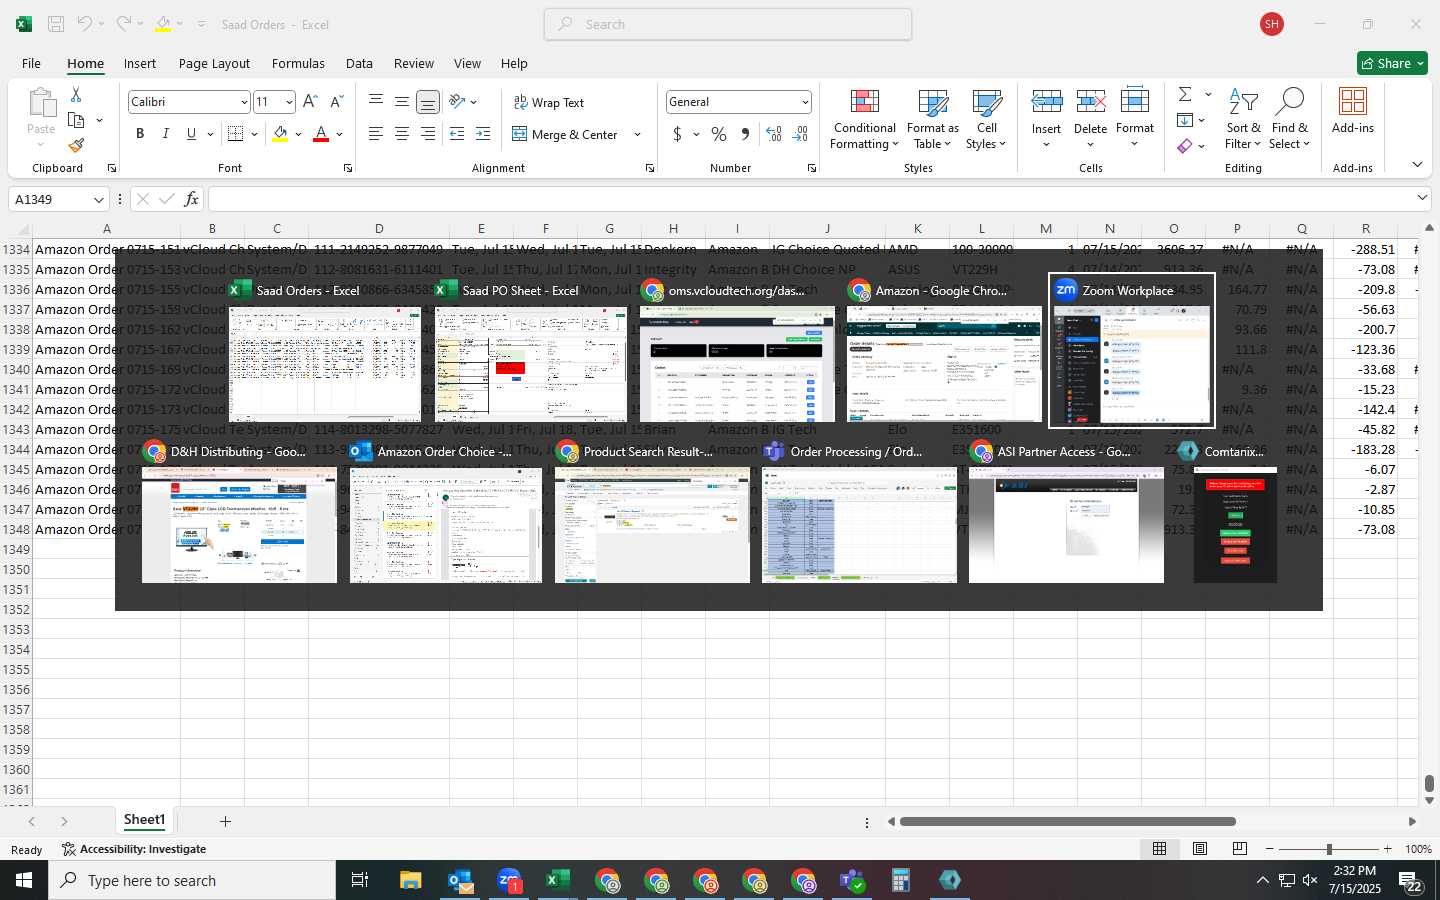Viewport: 1440px width, 900px height.
Task: Toggle Bold formatting
Action: point(140,134)
